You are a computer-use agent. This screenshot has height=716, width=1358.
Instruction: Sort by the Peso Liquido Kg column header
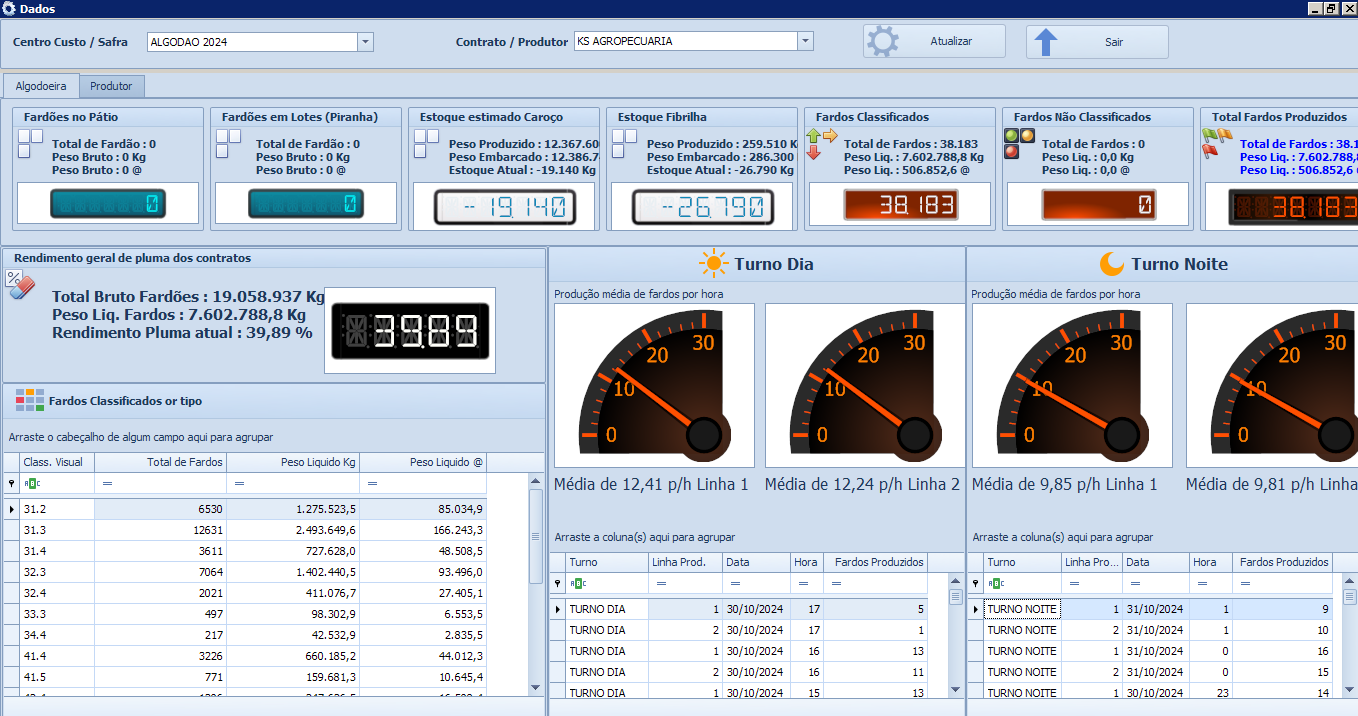(292, 462)
